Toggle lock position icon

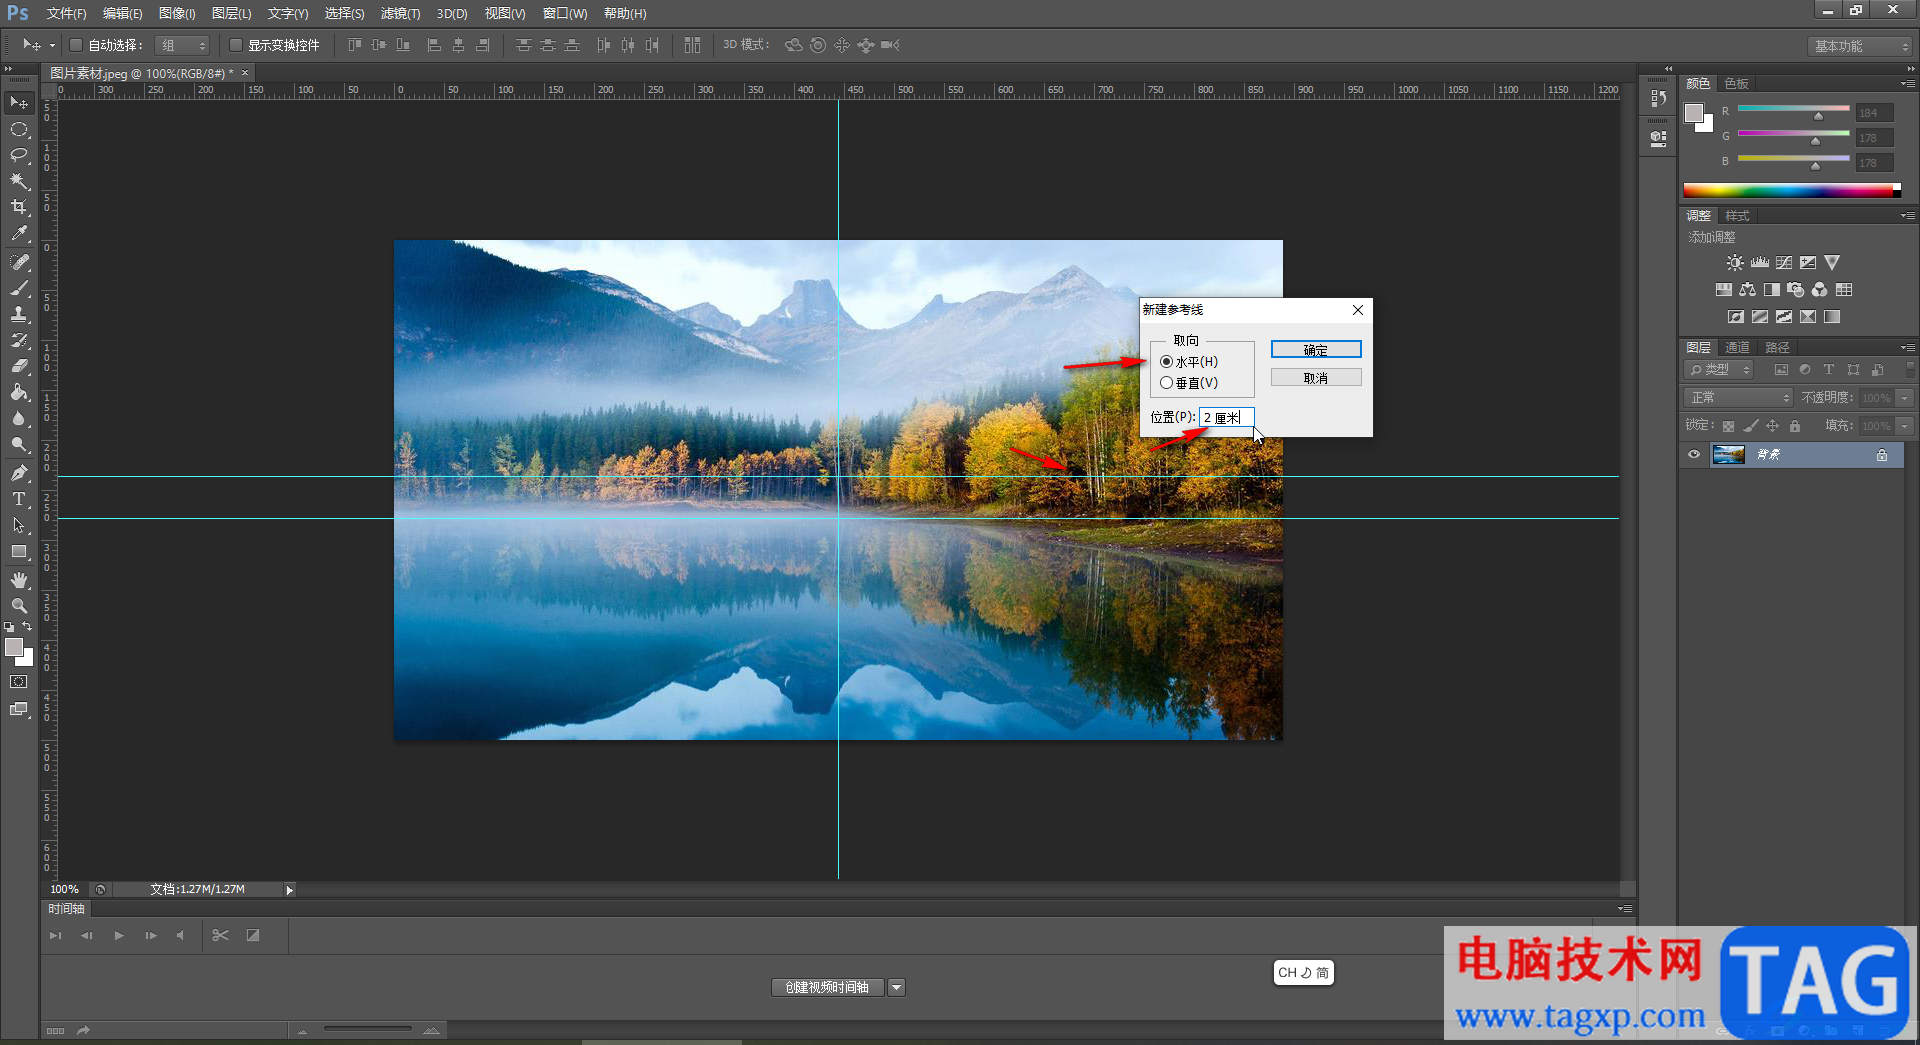click(1772, 426)
